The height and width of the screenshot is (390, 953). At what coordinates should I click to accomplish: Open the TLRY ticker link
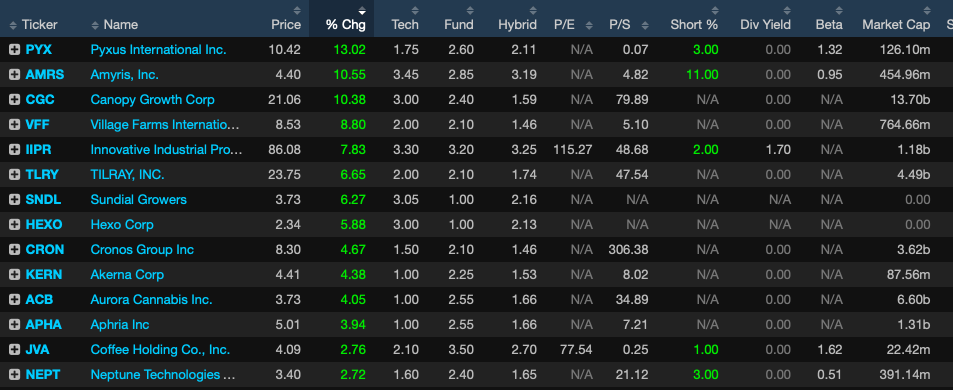click(42, 174)
